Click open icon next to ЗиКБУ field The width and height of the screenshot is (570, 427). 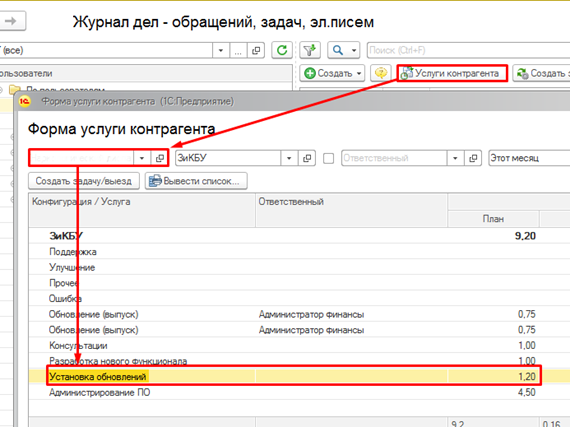click(307, 158)
